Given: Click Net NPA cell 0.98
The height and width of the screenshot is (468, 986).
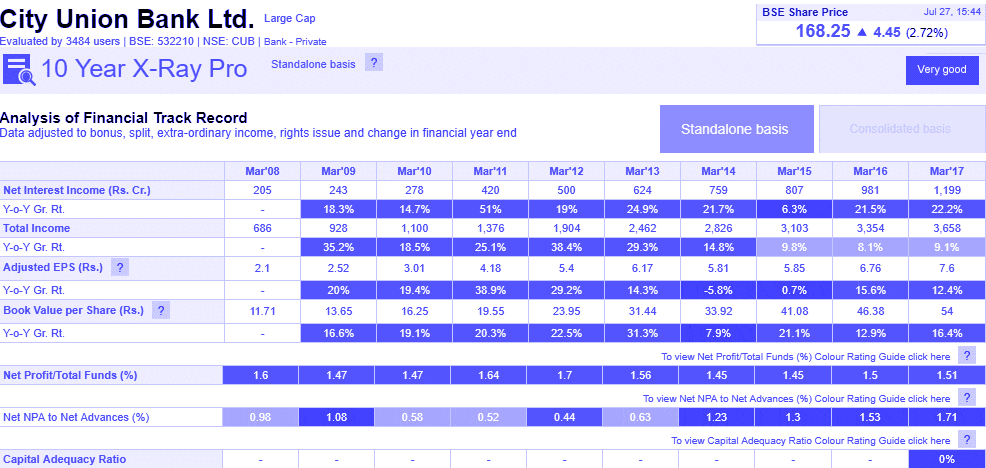Looking at the screenshot, I should point(260,417).
